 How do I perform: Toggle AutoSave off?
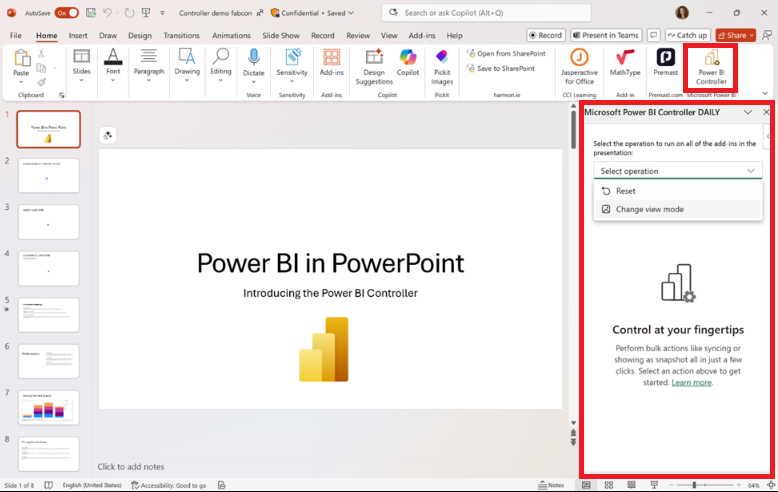pos(67,13)
